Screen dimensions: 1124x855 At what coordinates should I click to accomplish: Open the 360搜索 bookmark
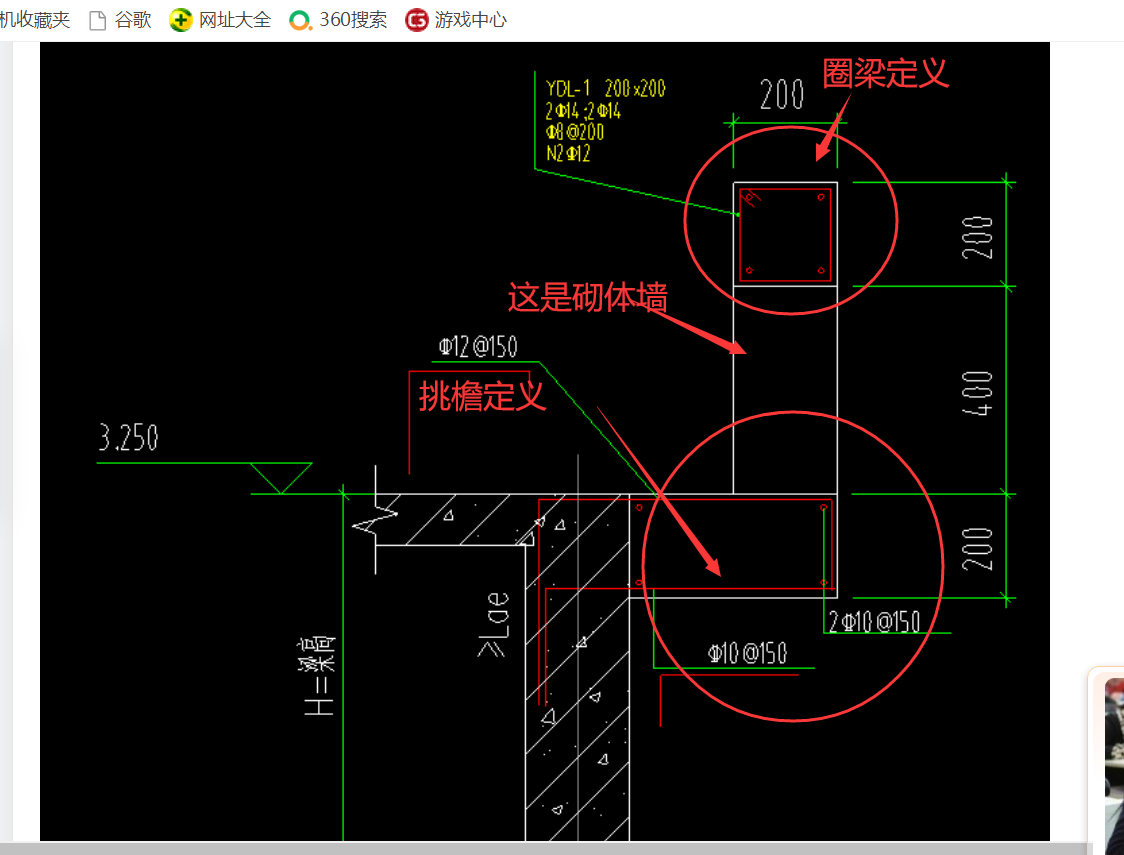point(338,20)
